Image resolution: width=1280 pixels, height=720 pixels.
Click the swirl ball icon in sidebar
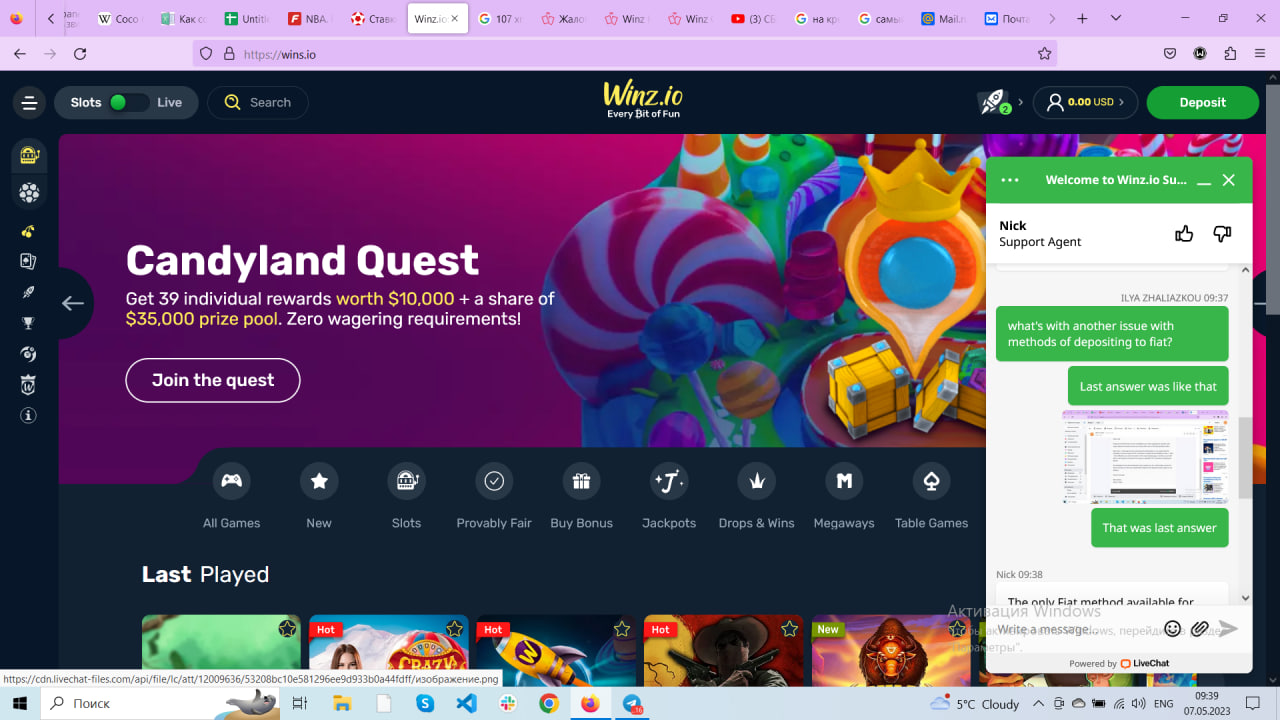pyautogui.click(x=29, y=354)
